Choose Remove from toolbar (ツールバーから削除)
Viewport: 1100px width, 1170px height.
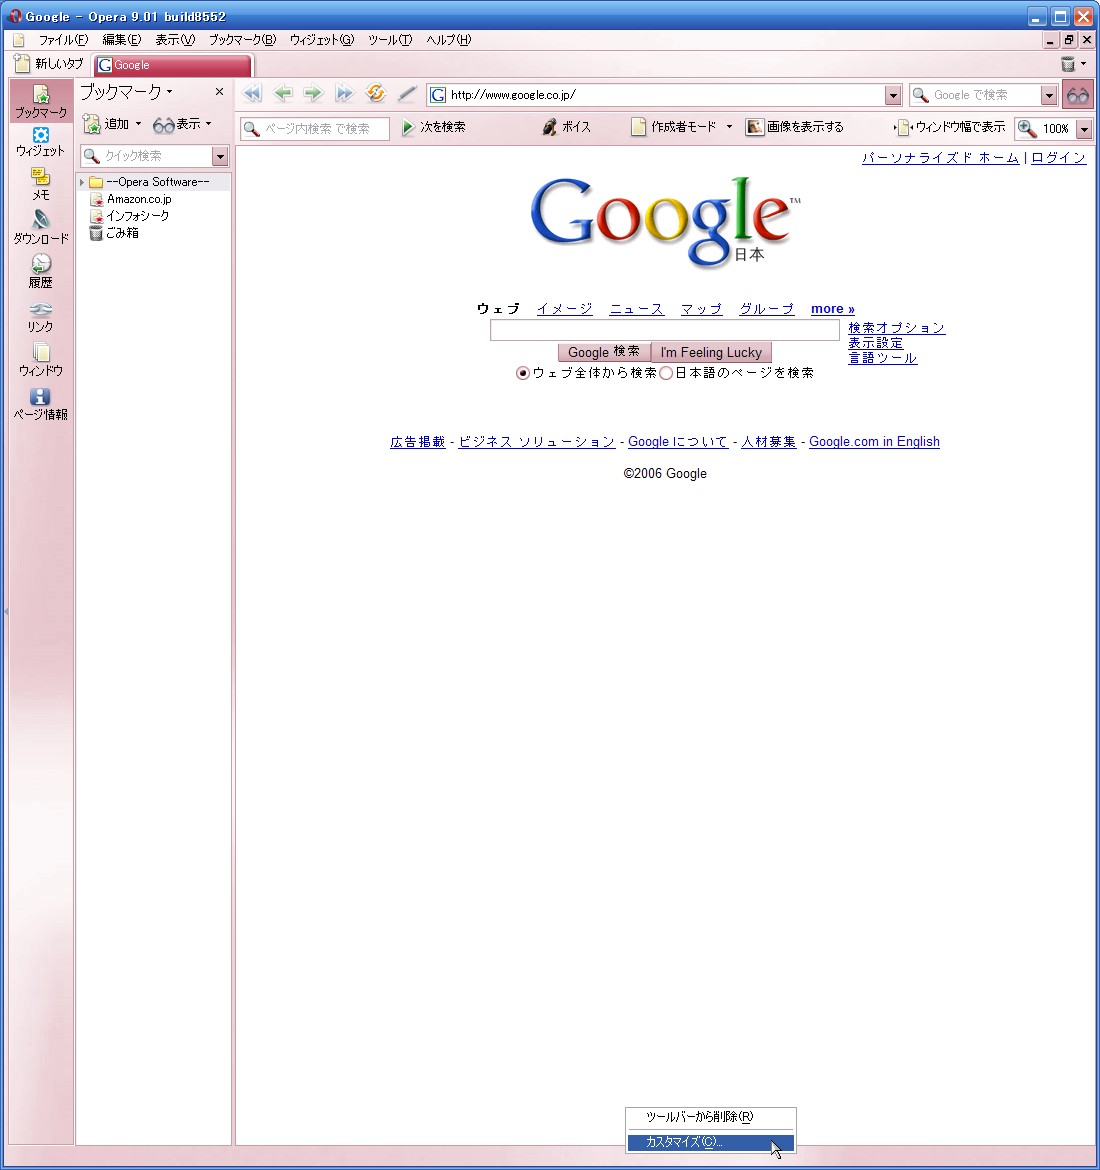click(x=710, y=1117)
